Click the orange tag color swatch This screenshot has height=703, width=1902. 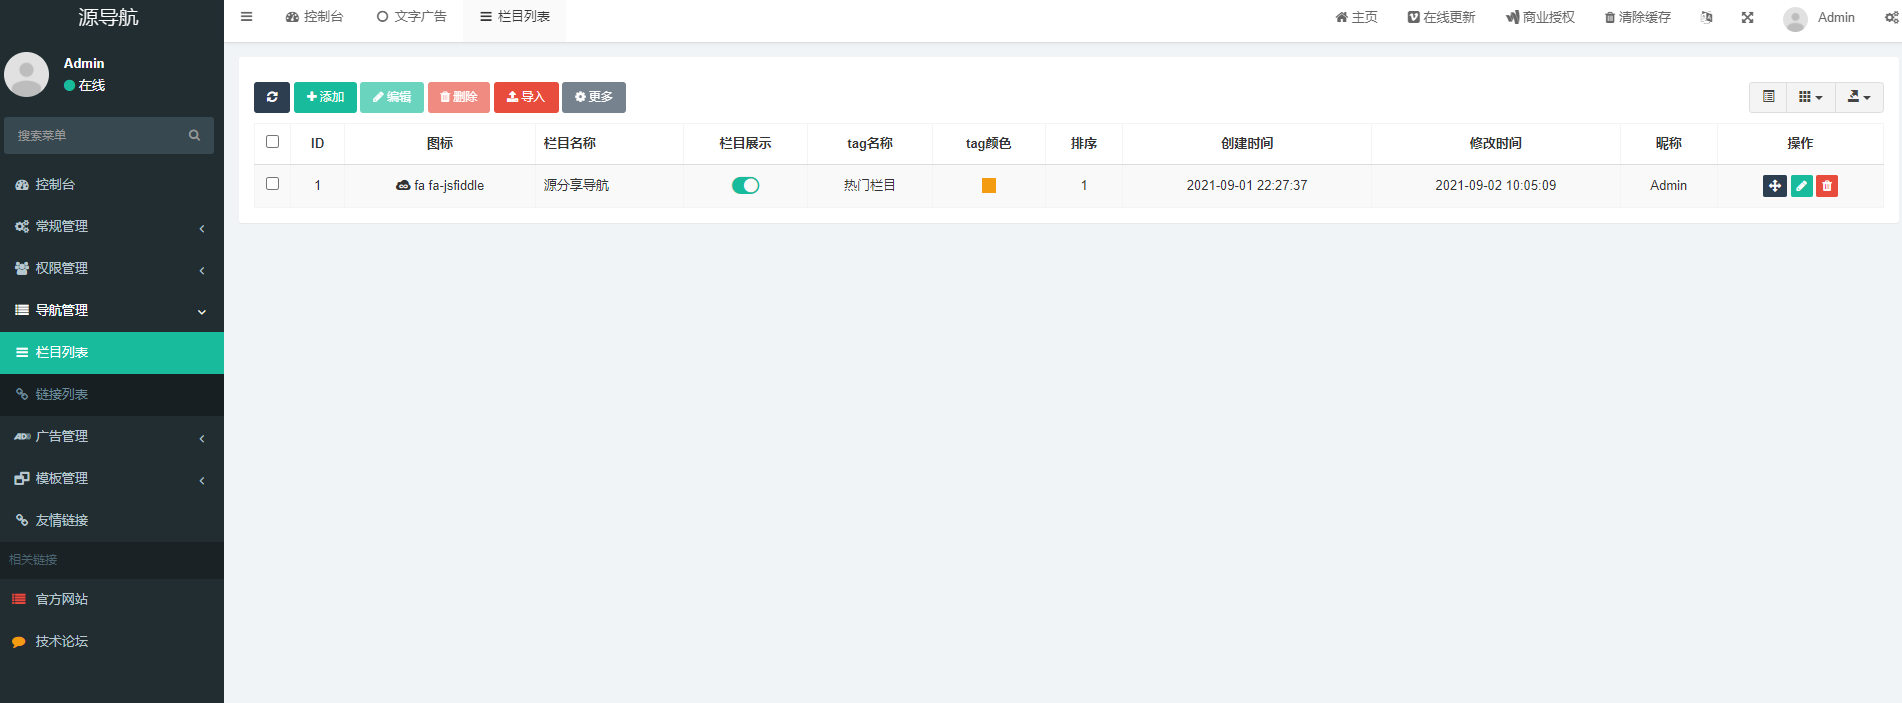point(988,186)
